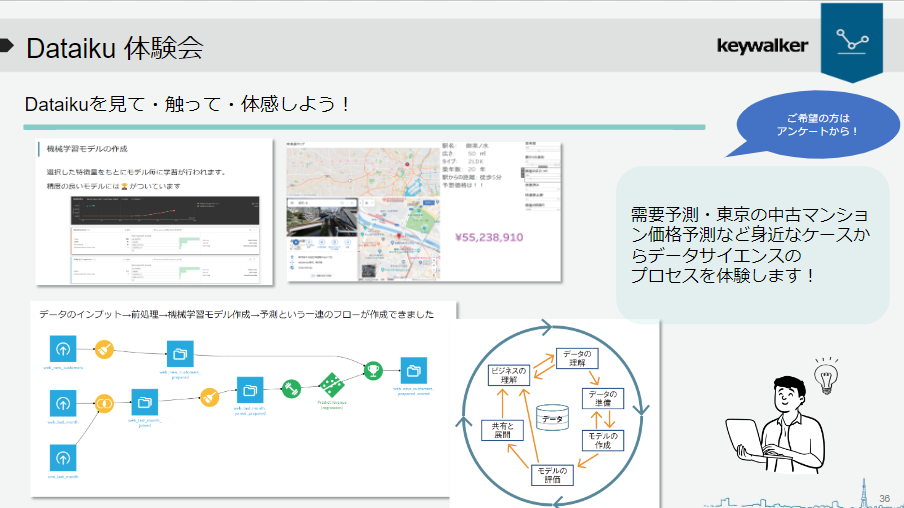Open the web_new_customers_prepared folder dataset
The width and height of the screenshot is (904, 508).
click(180, 354)
